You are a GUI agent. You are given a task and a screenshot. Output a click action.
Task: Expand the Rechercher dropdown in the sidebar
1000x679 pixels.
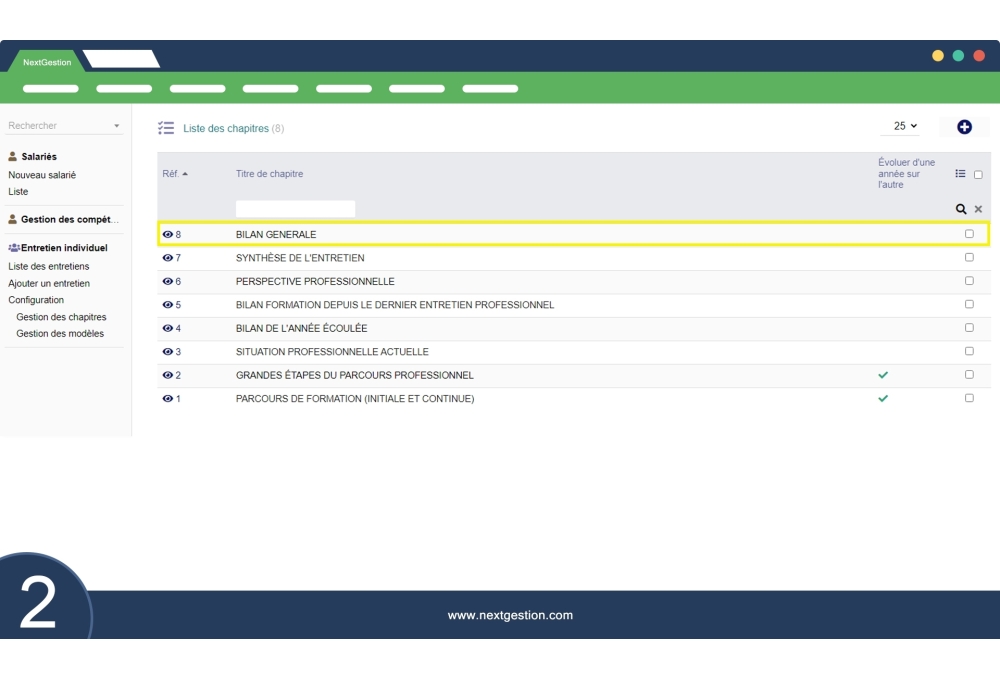pos(116,126)
